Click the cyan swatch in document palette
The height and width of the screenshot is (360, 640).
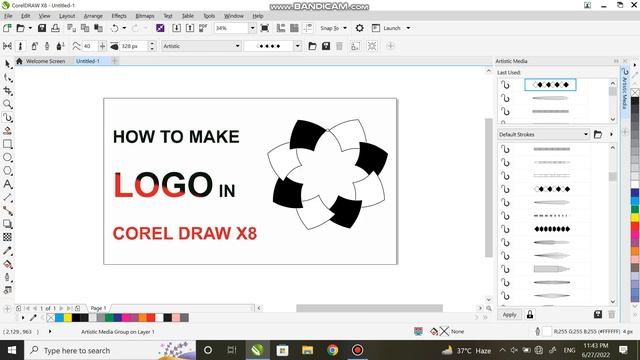point(59,318)
